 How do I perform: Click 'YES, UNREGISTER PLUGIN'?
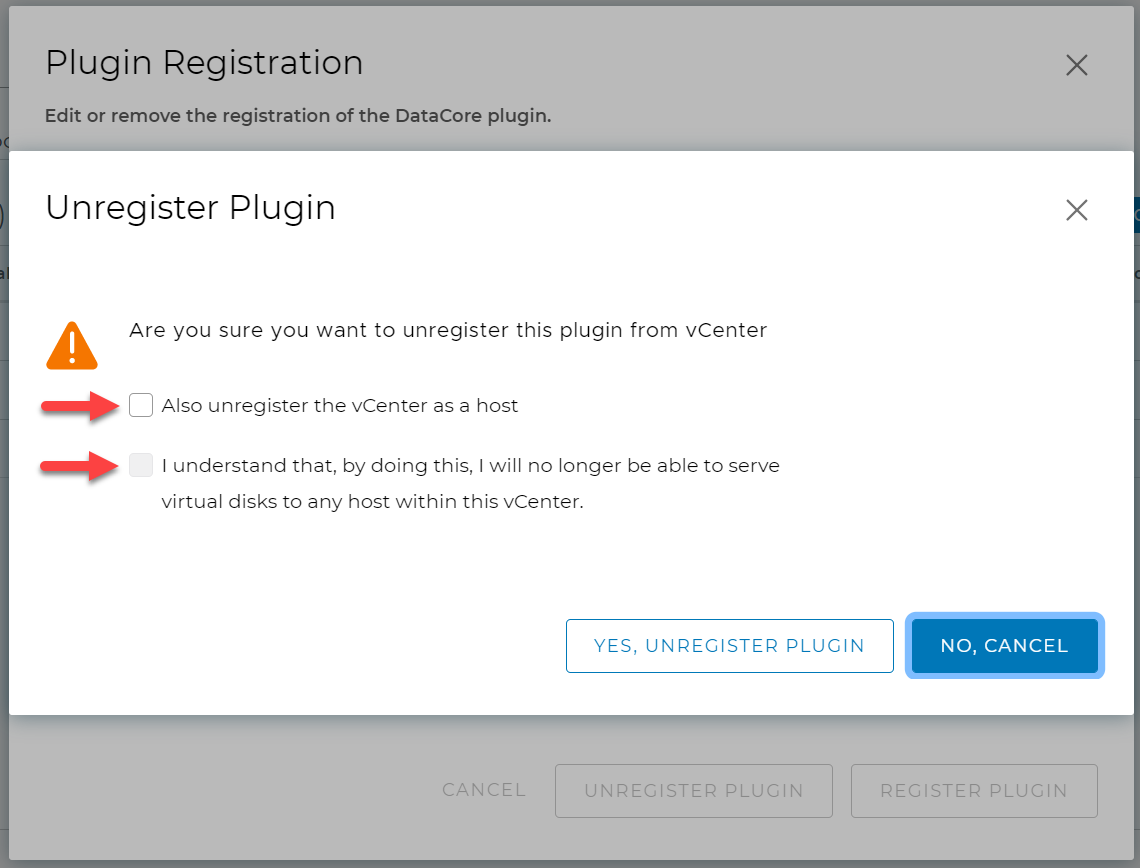730,646
